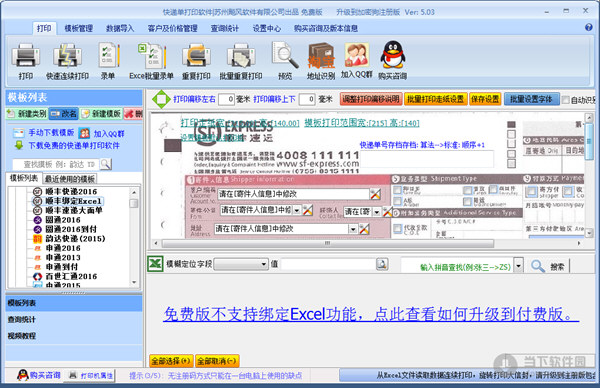Expand the 联络人 combo box
Screen dimensions: 600x388
pyautogui.click(x=377, y=212)
